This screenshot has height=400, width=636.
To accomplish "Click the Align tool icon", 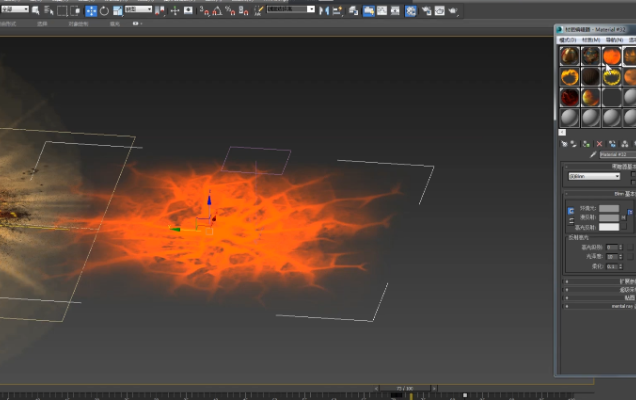I will click(337, 11).
